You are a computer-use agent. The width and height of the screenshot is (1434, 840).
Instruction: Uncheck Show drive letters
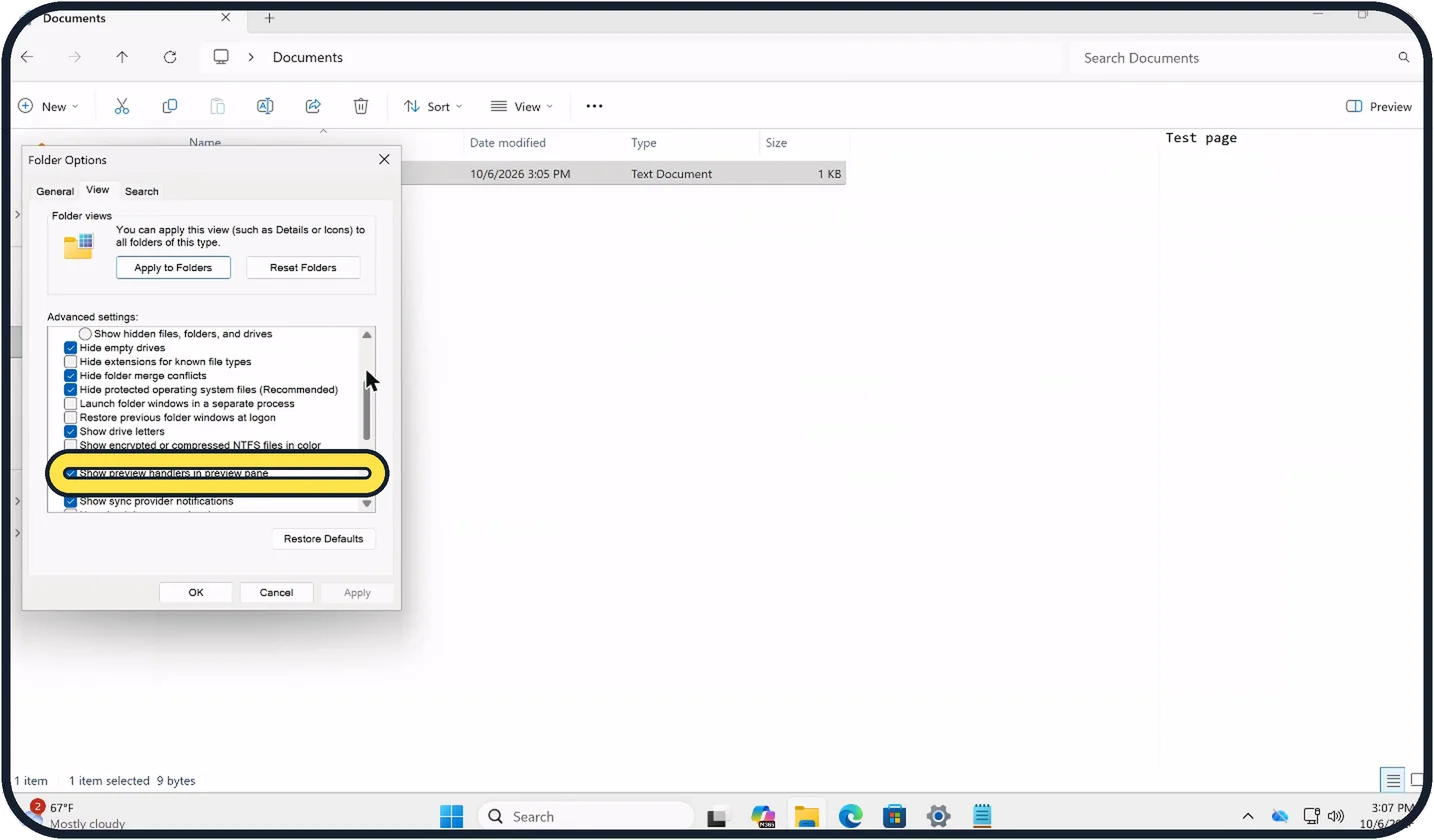click(70, 432)
